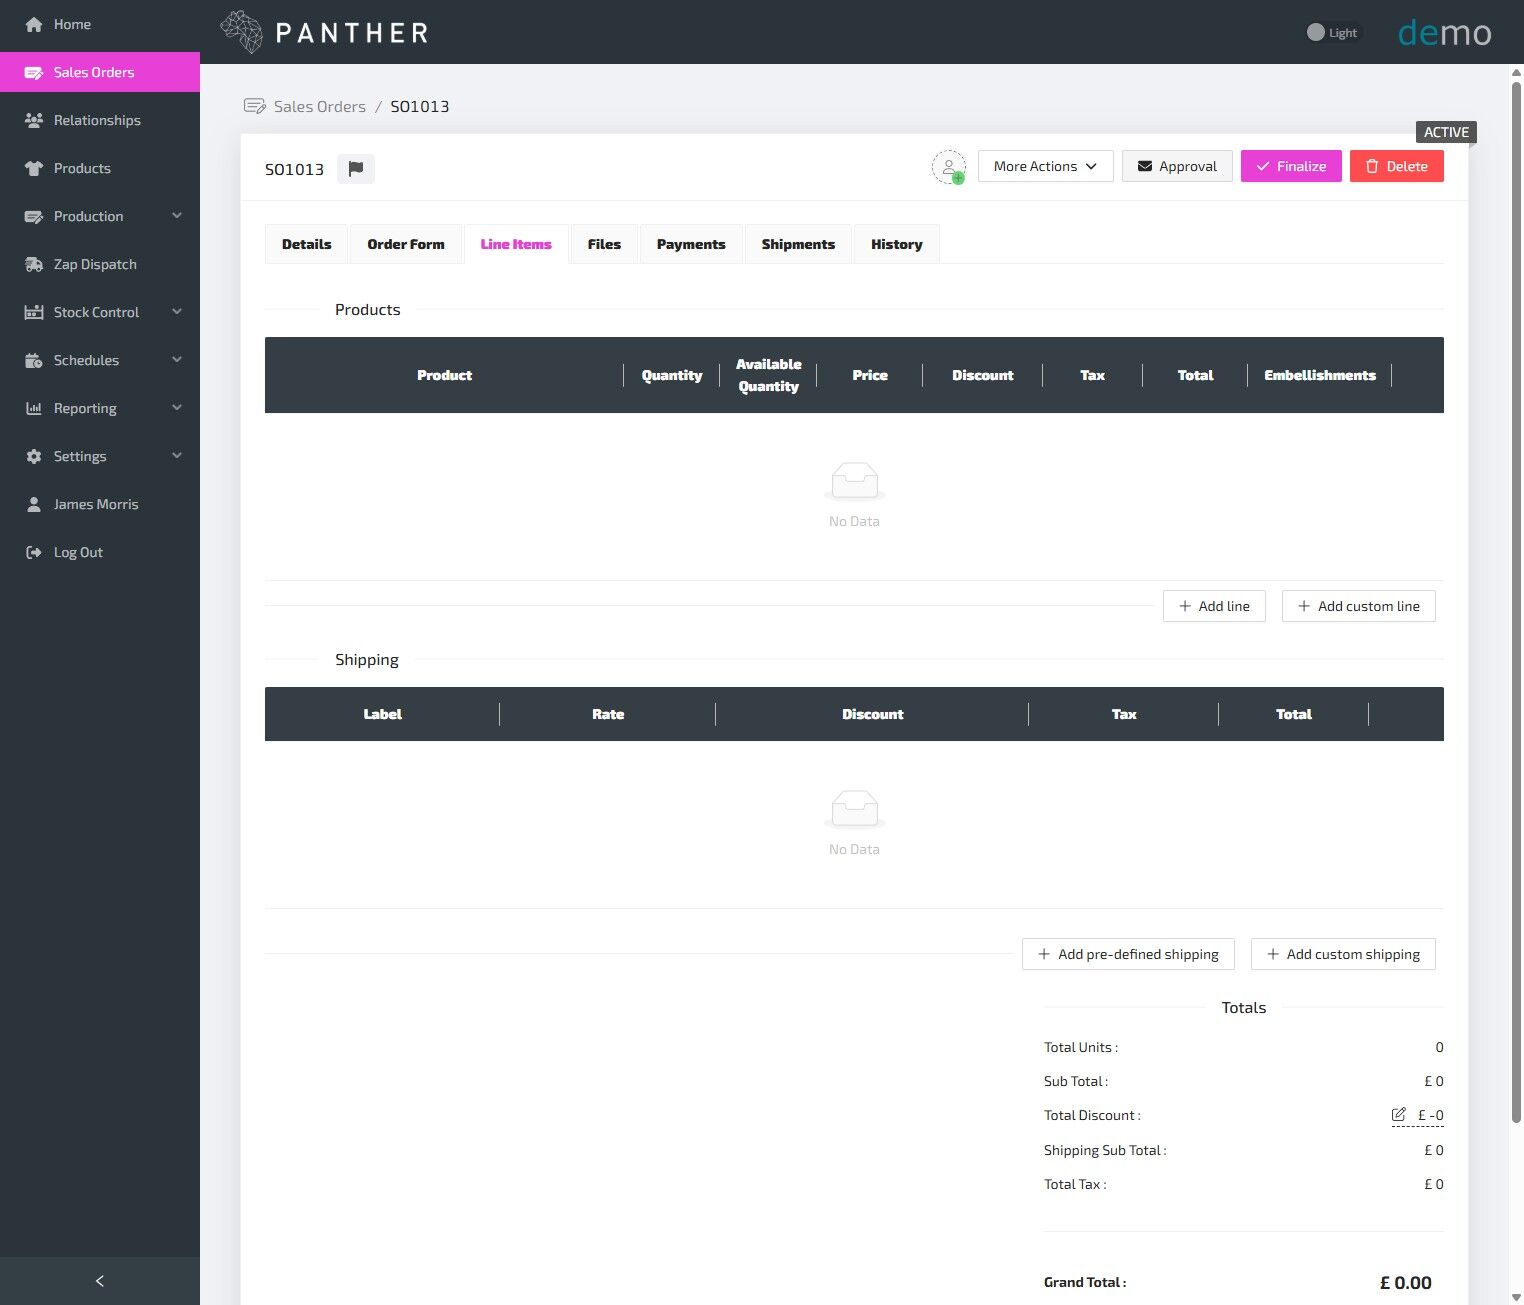This screenshot has height=1305, width=1524.
Task: Click the Label column header in Shipping
Action: [382, 714]
